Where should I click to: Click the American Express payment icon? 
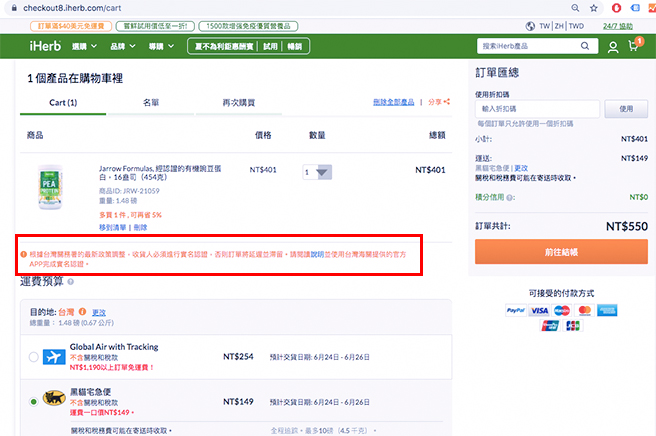coord(607,310)
